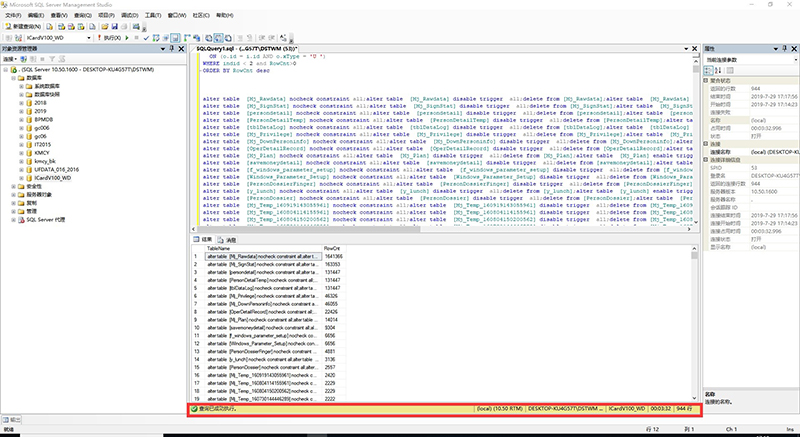Open the 连接 (Connect) dropdown in Object Explorer
800x437 pixels.
[9, 59]
